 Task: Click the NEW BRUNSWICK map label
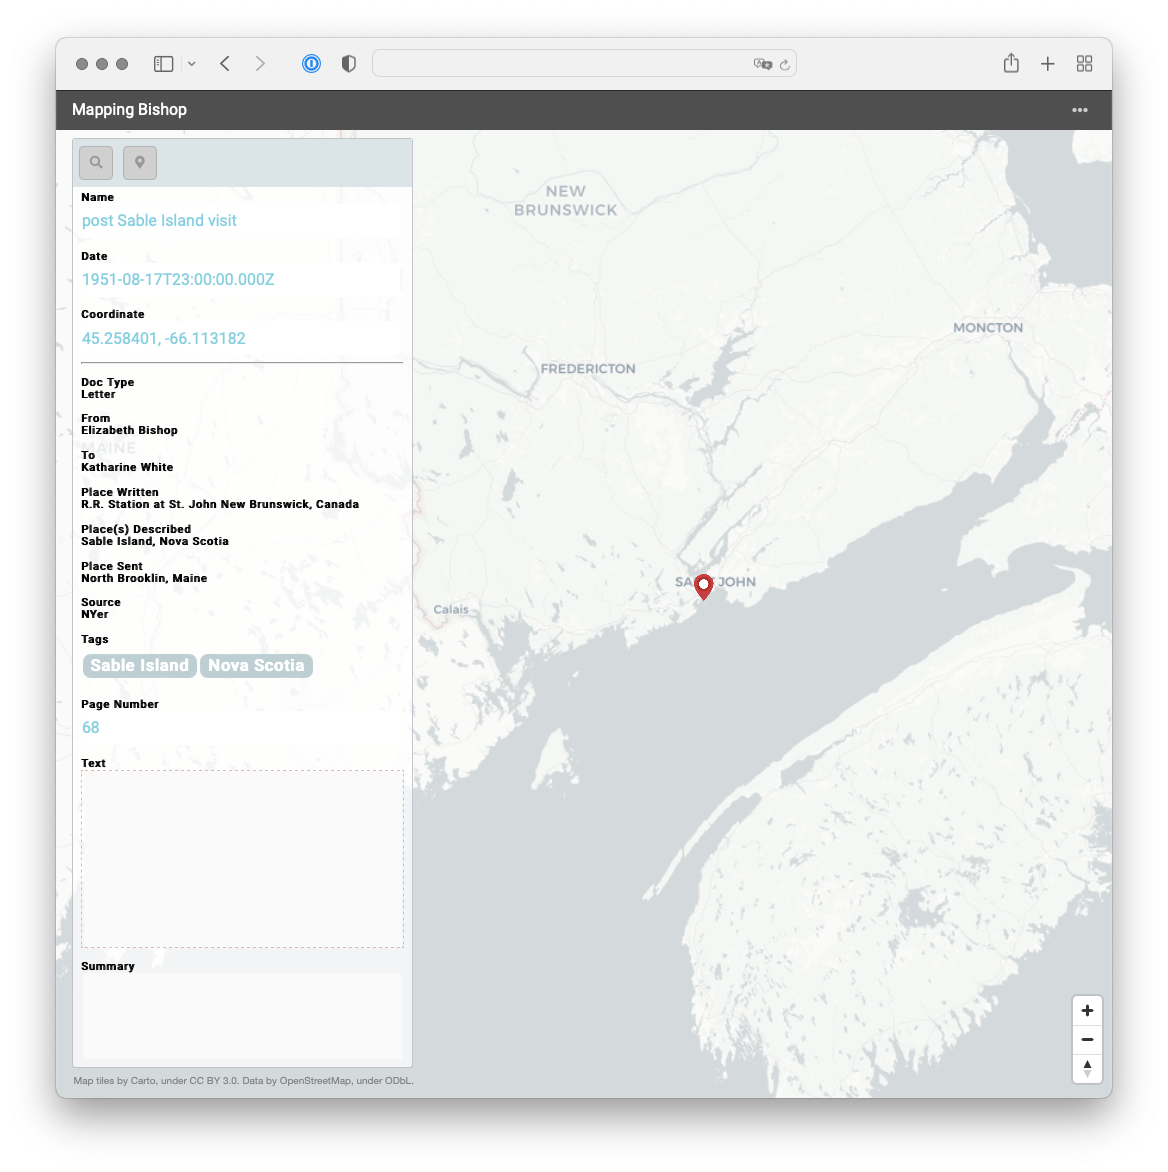(x=566, y=200)
